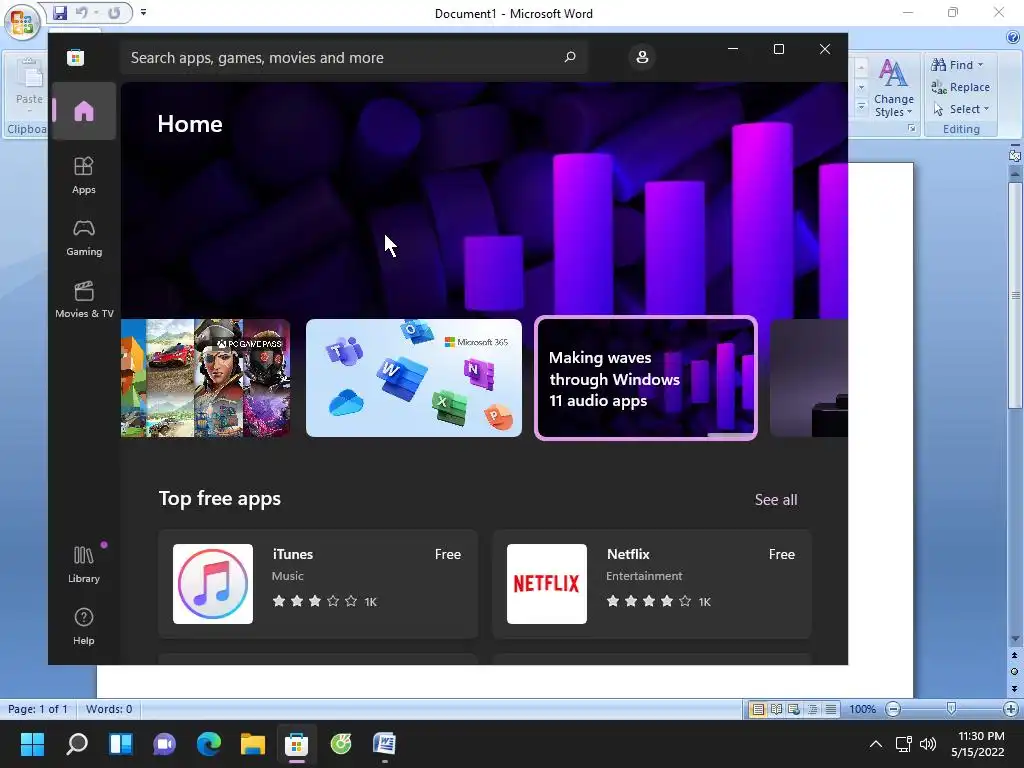The width and height of the screenshot is (1024, 768).
Task: Click the green taskbar app icon
Action: (341, 744)
